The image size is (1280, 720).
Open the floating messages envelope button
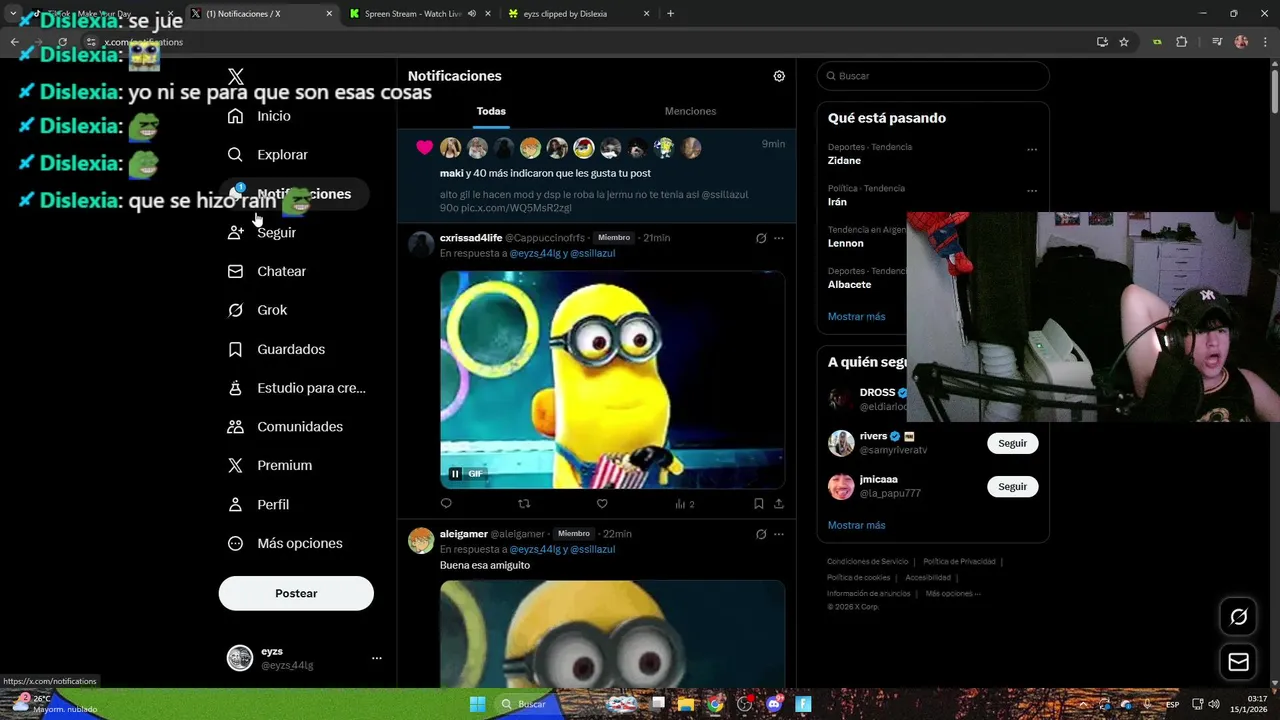pos(1238,662)
